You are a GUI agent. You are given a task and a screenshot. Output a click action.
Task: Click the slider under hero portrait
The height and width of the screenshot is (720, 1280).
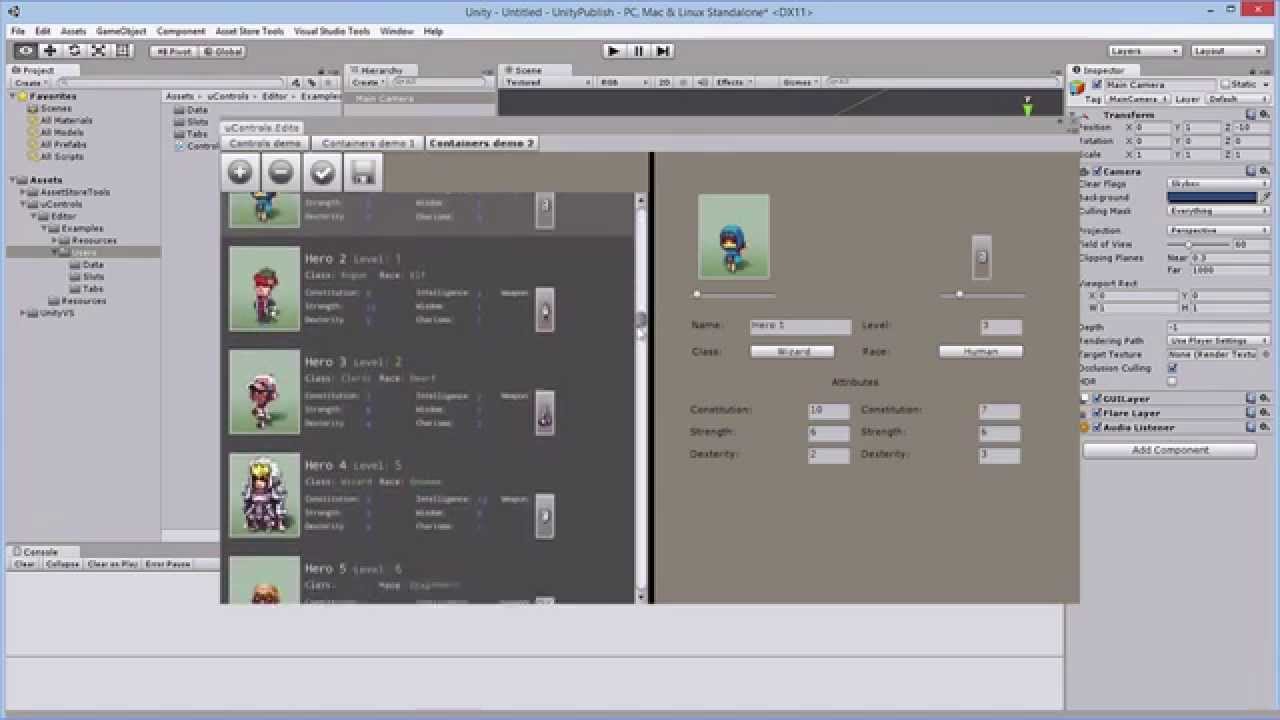click(x=735, y=294)
